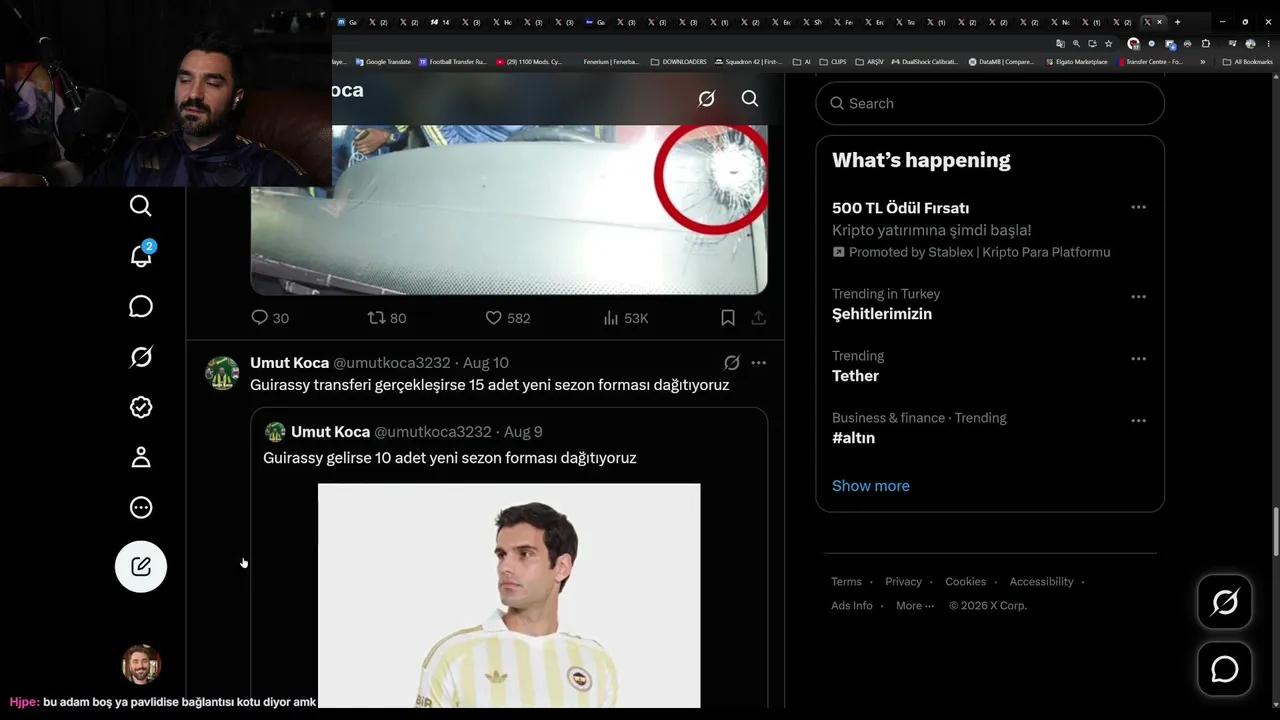Open the browser Extensions puzzle icon
Image resolution: width=1280 pixels, height=720 pixels.
pyautogui.click(x=1205, y=44)
